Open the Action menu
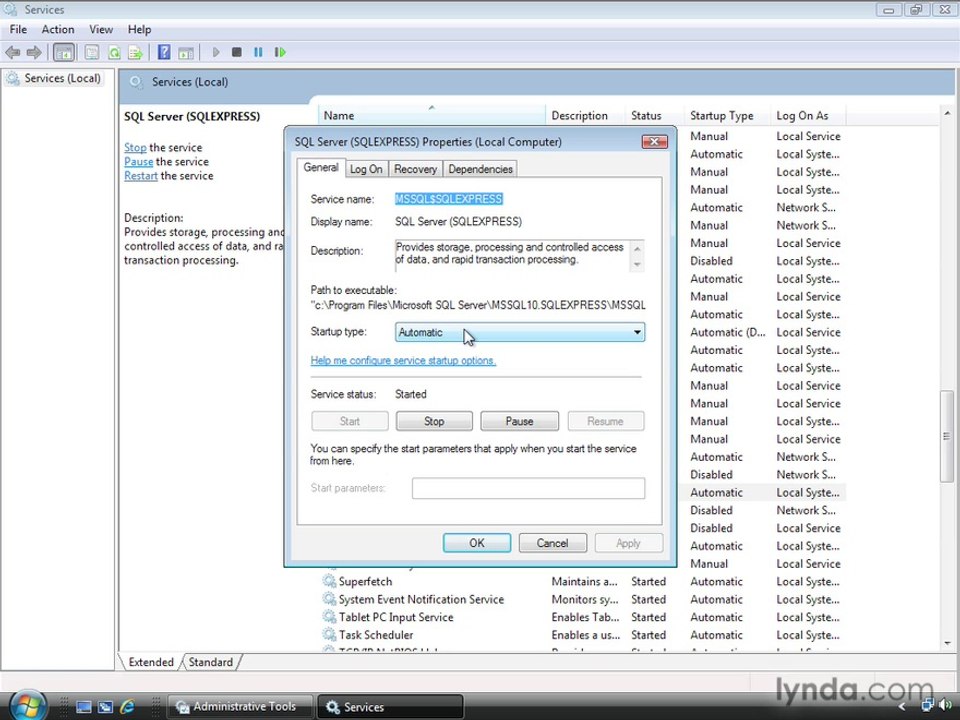960x720 pixels. pos(58,29)
